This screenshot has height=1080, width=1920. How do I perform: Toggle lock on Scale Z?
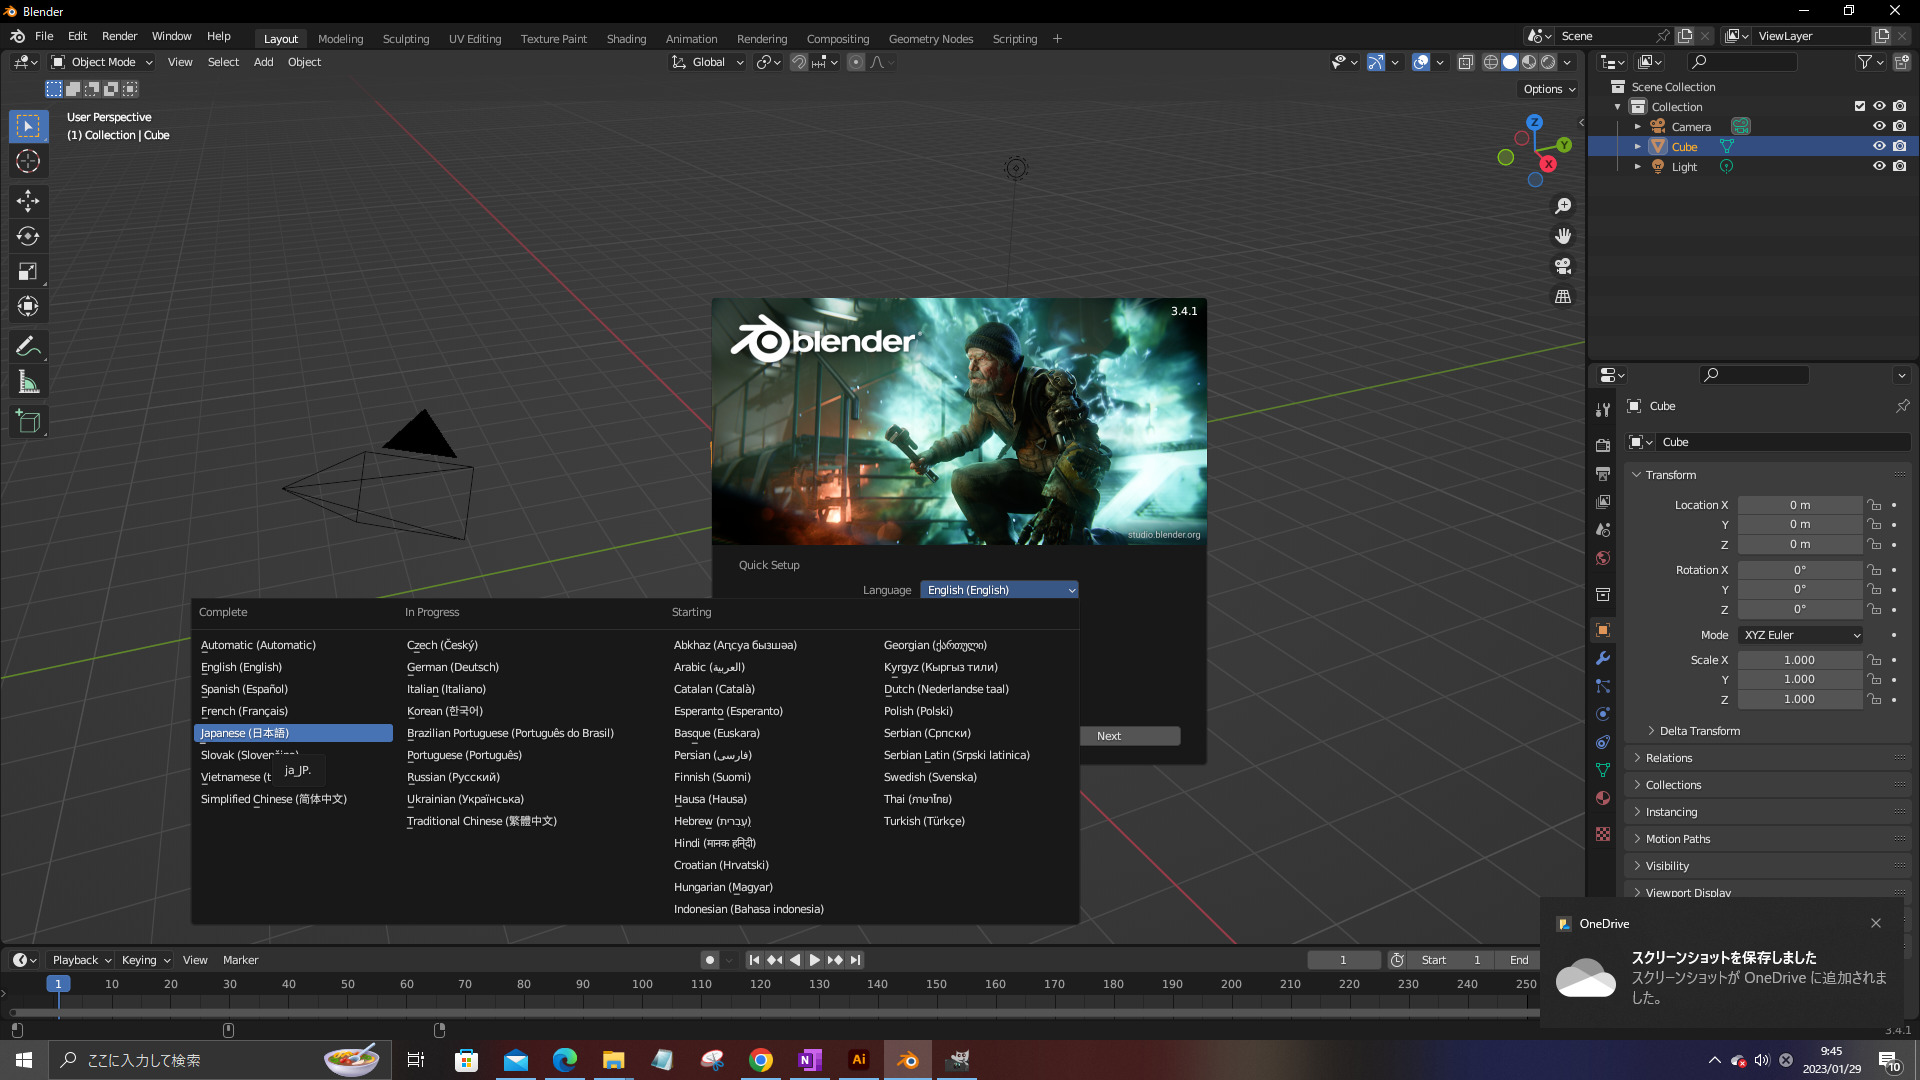[1875, 699]
